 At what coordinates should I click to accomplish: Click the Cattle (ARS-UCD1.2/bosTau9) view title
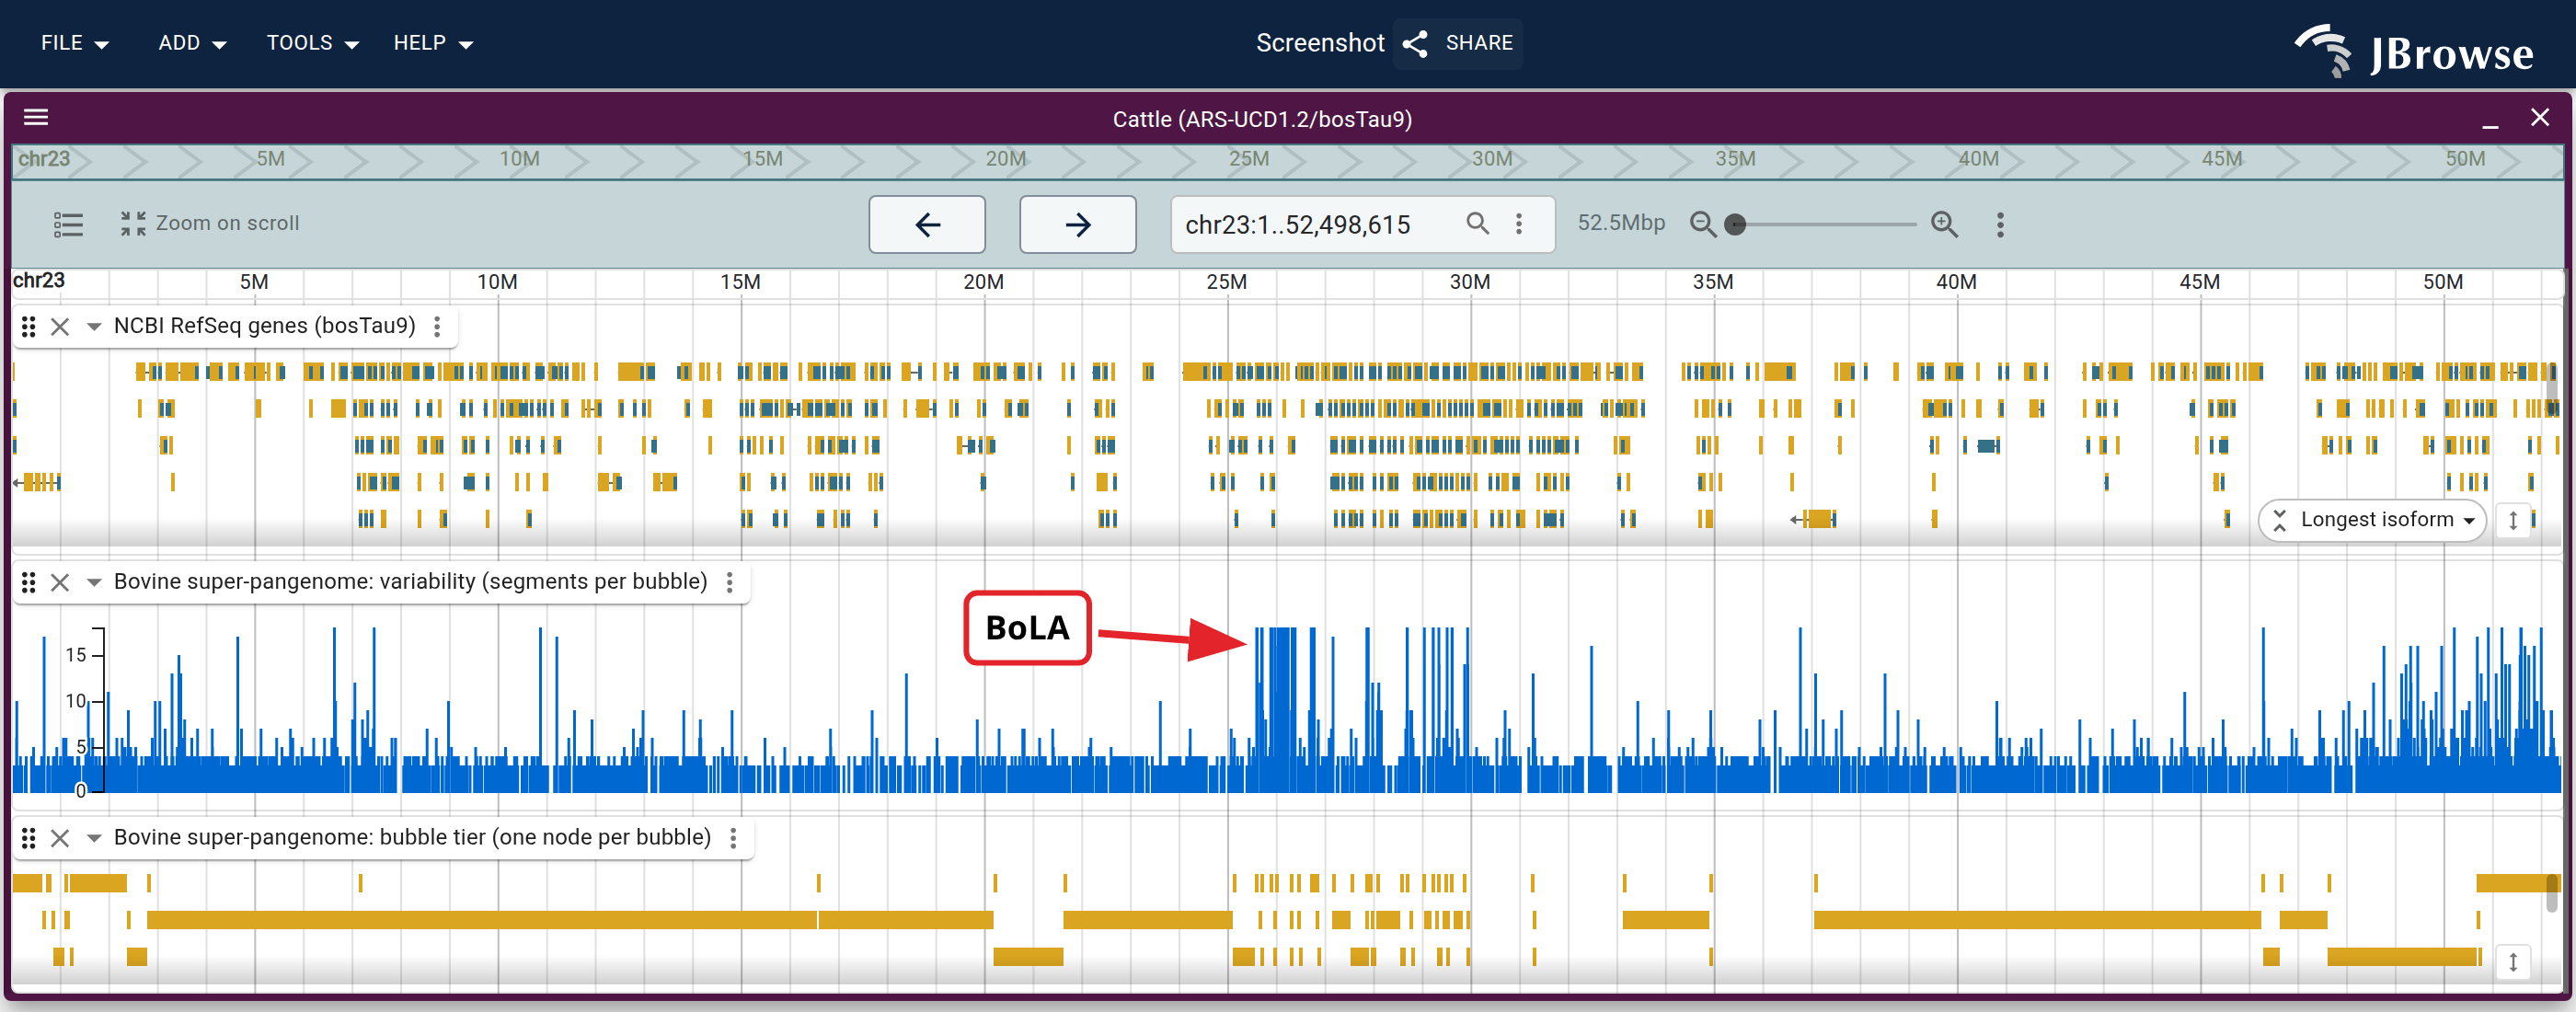[x=1262, y=119]
